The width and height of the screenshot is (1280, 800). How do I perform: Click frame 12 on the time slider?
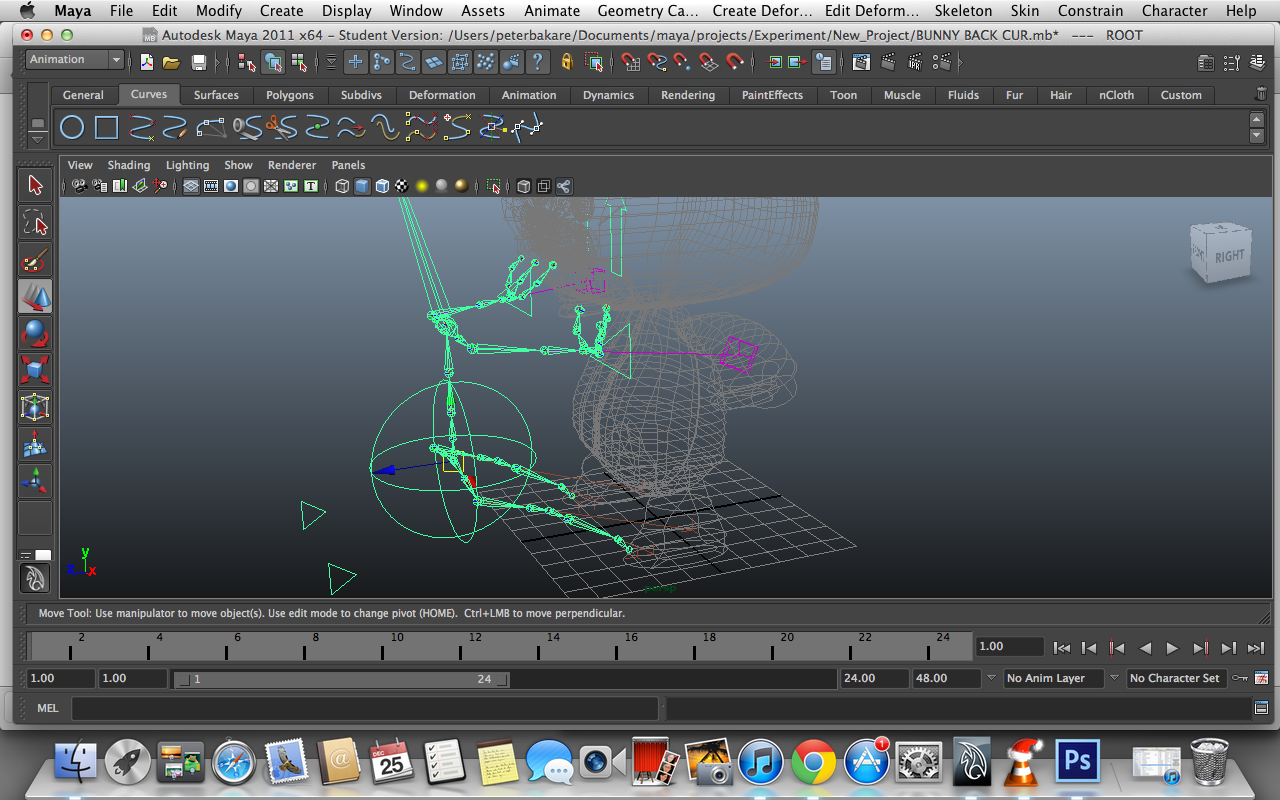click(x=461, y=647)
